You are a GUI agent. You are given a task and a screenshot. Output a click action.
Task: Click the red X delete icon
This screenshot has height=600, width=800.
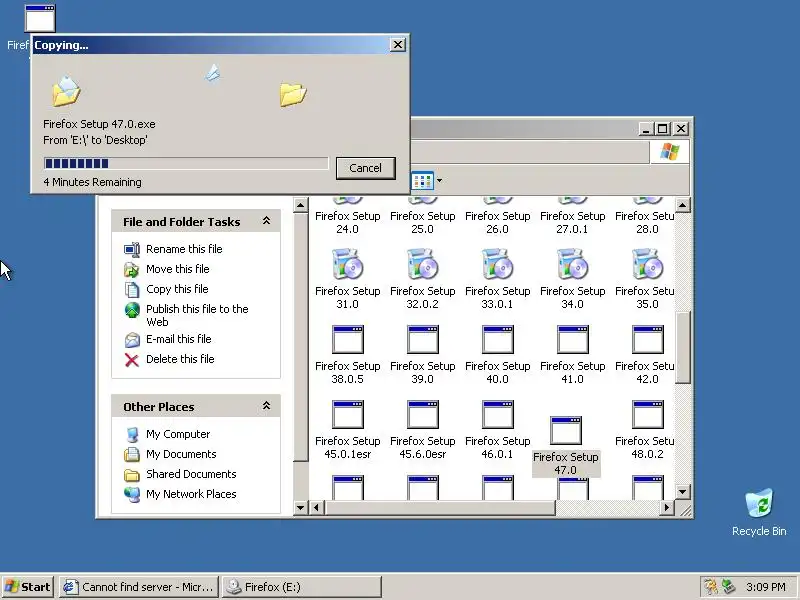click(132, 360)
